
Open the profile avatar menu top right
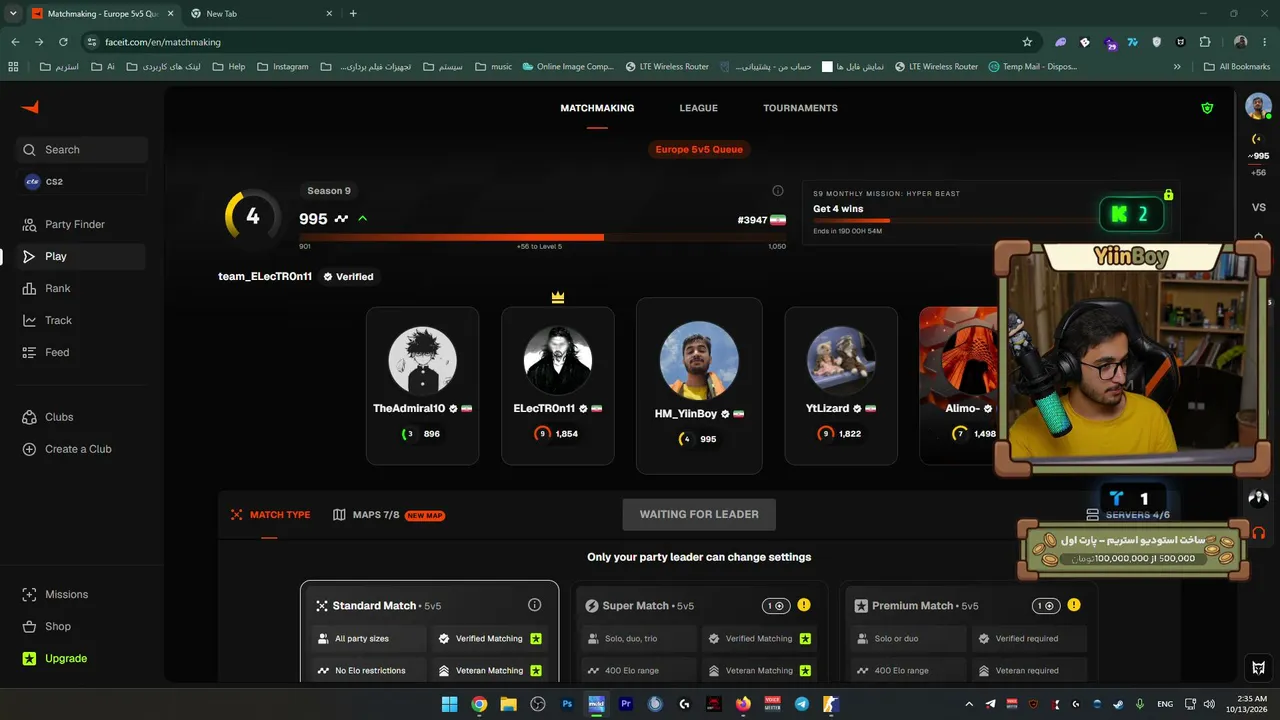[1257, 106]
